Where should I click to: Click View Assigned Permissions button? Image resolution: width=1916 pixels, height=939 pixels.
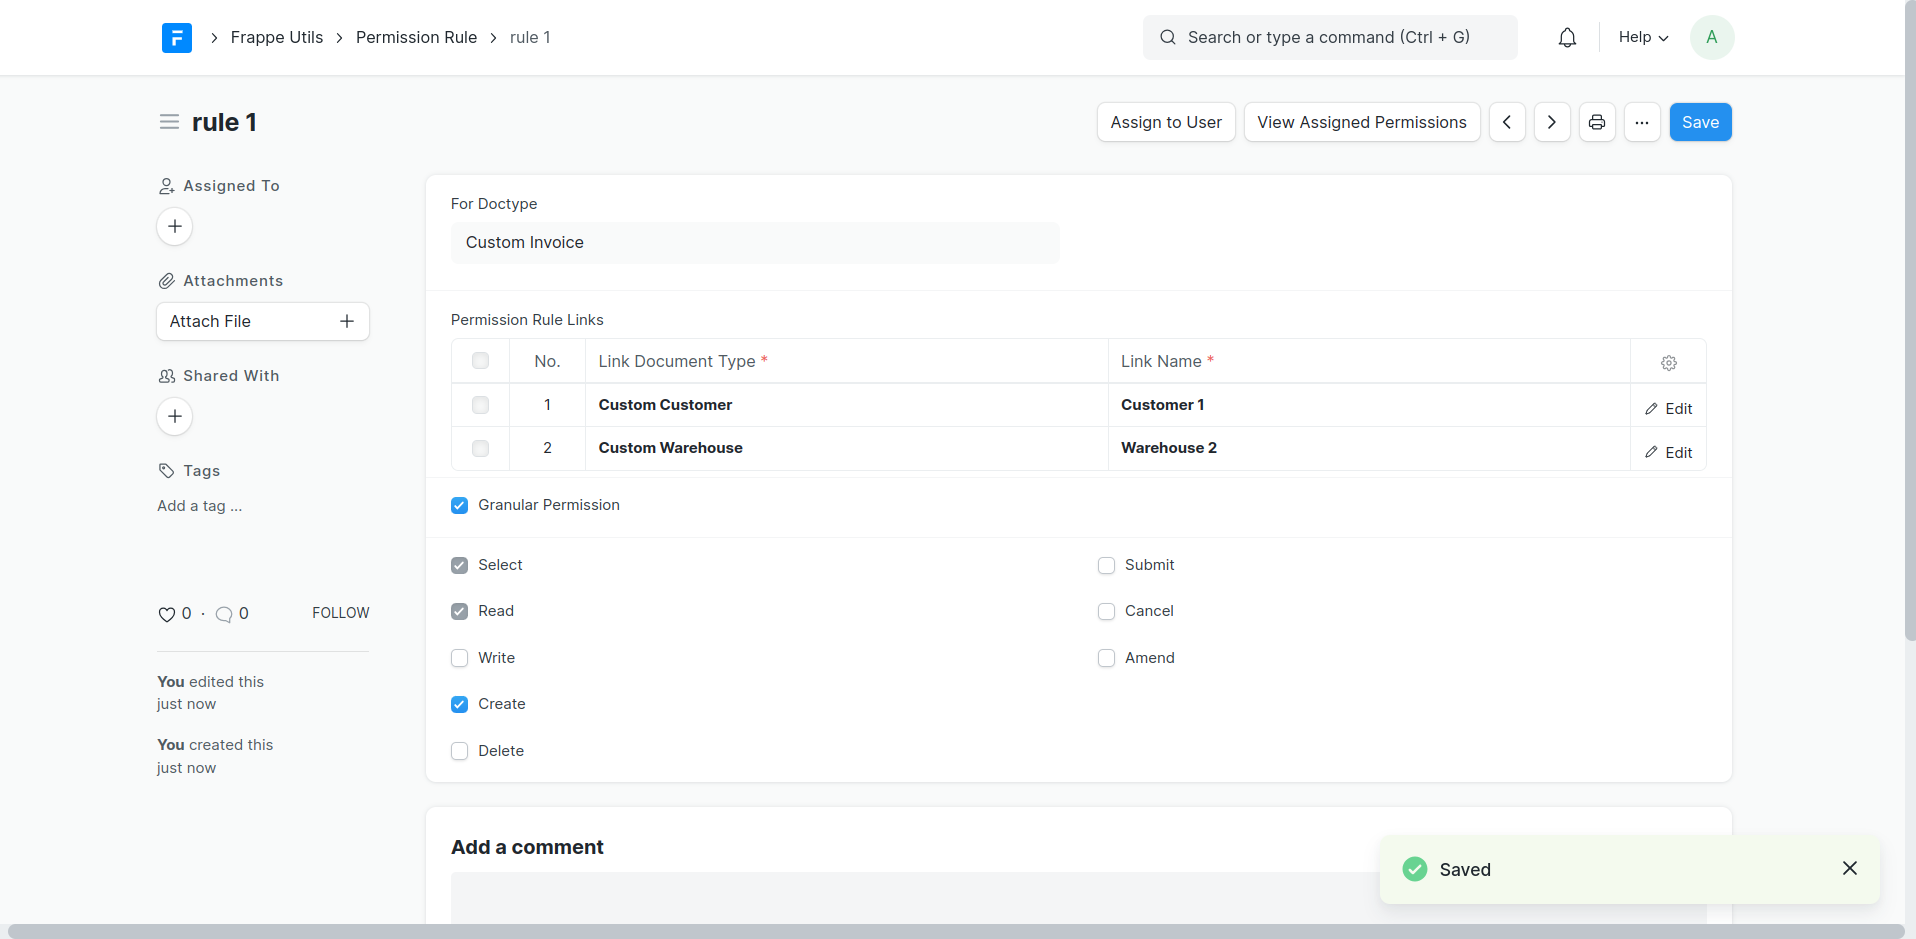[x=1361, y=122]
